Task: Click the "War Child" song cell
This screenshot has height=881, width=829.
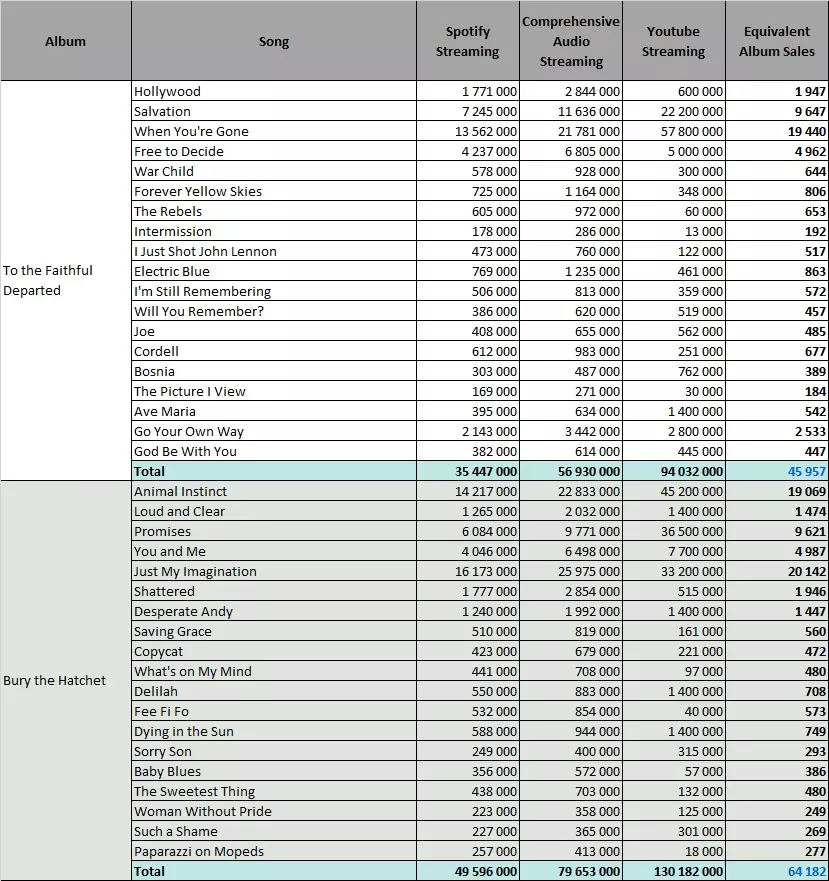Action: pos(274,171)
